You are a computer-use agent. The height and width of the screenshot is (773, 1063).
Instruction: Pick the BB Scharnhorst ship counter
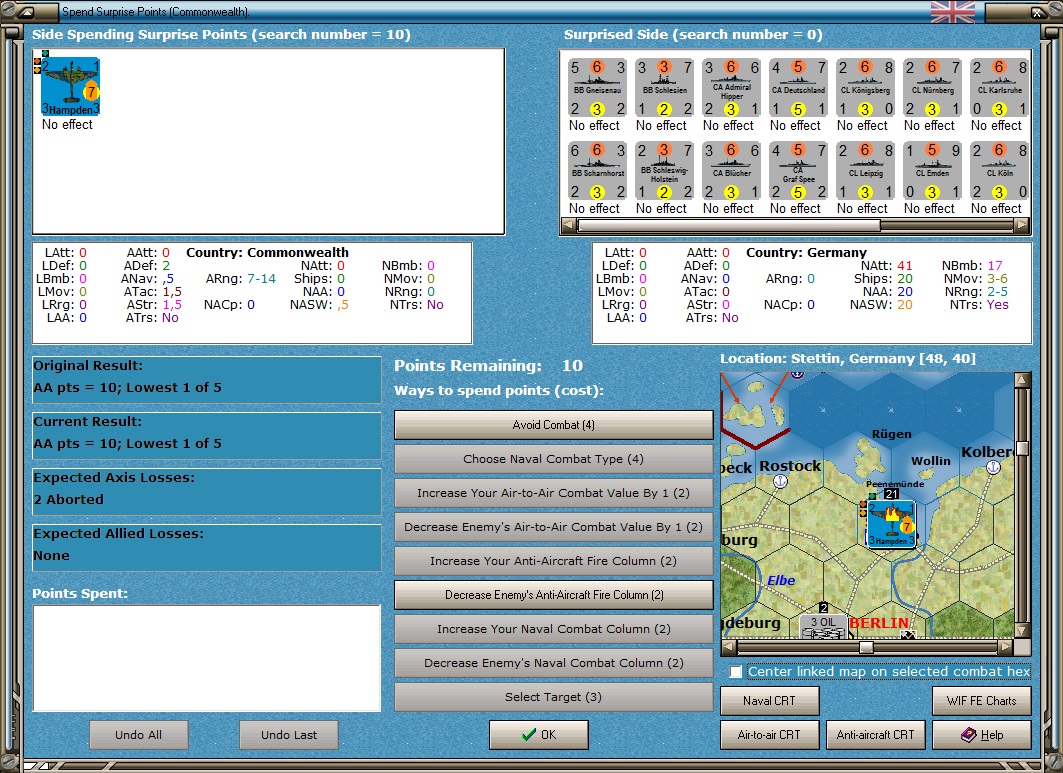597,171
